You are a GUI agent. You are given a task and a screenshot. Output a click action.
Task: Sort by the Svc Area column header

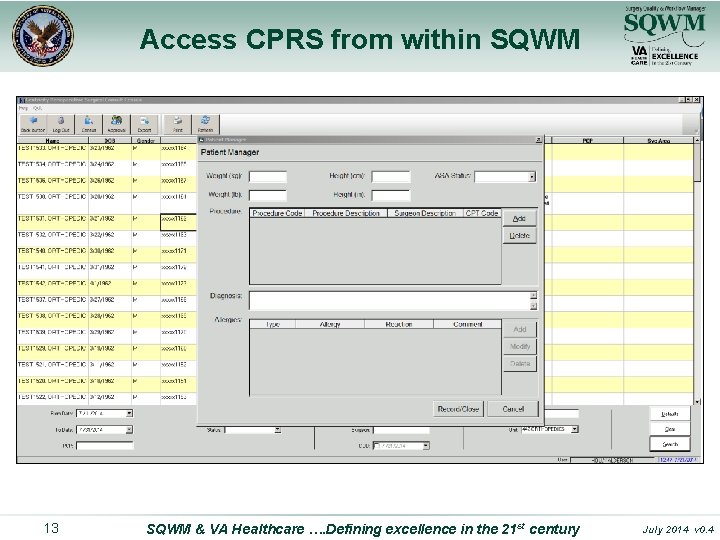click(x=658, y=141)
